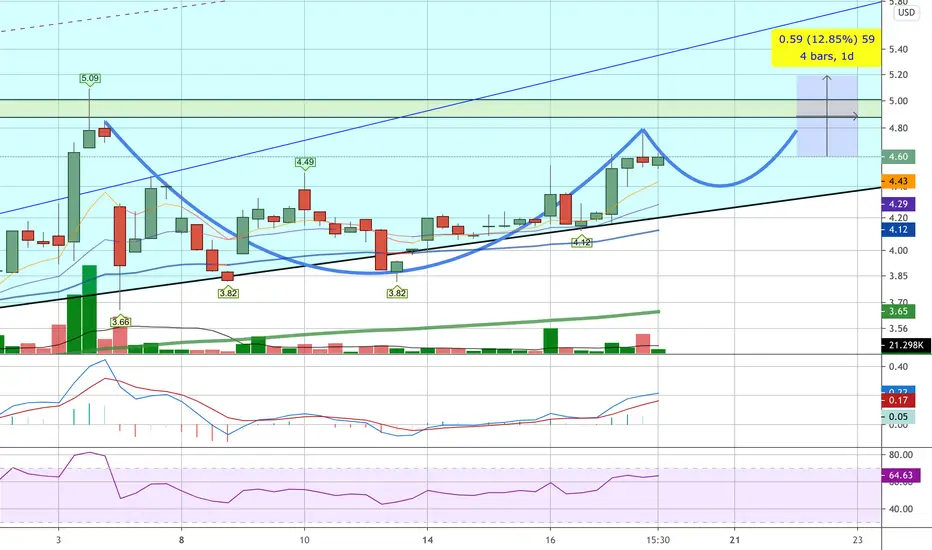Select the blue 4.12 moving average tag
Viewport: 932px width, 550px height.
[898, 230]
